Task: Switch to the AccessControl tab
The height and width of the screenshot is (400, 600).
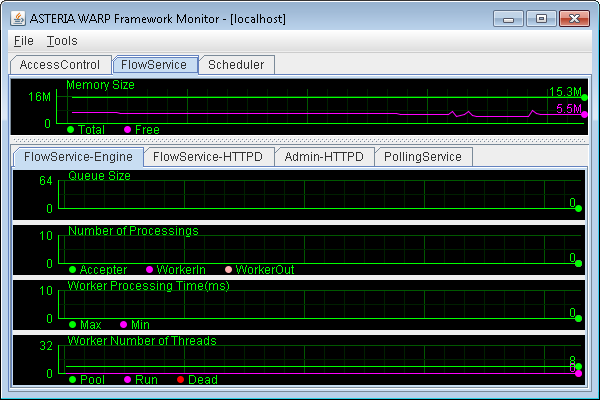Action: [60, 65]
